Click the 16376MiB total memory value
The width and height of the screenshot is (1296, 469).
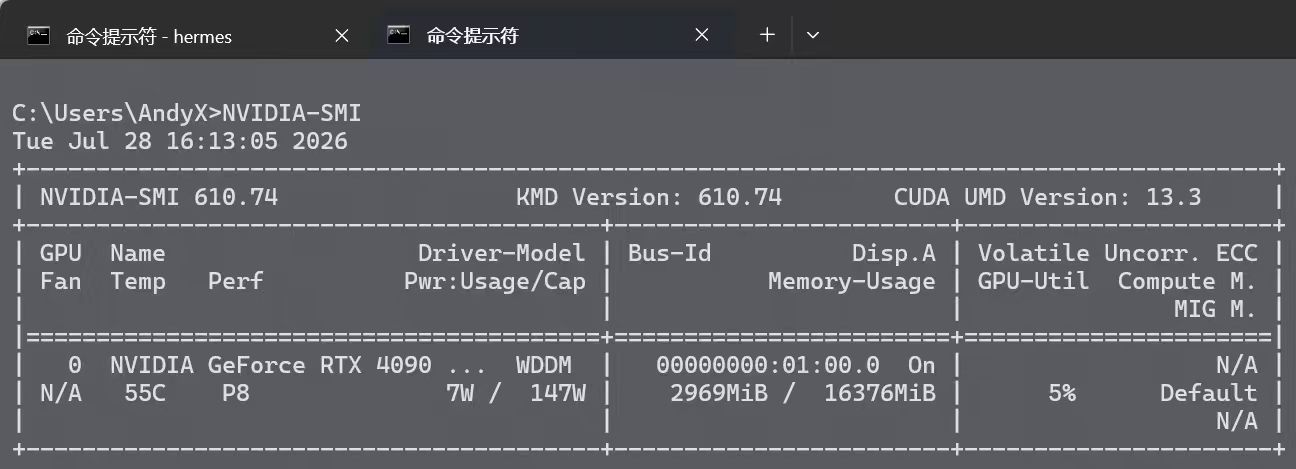point(880,393)
